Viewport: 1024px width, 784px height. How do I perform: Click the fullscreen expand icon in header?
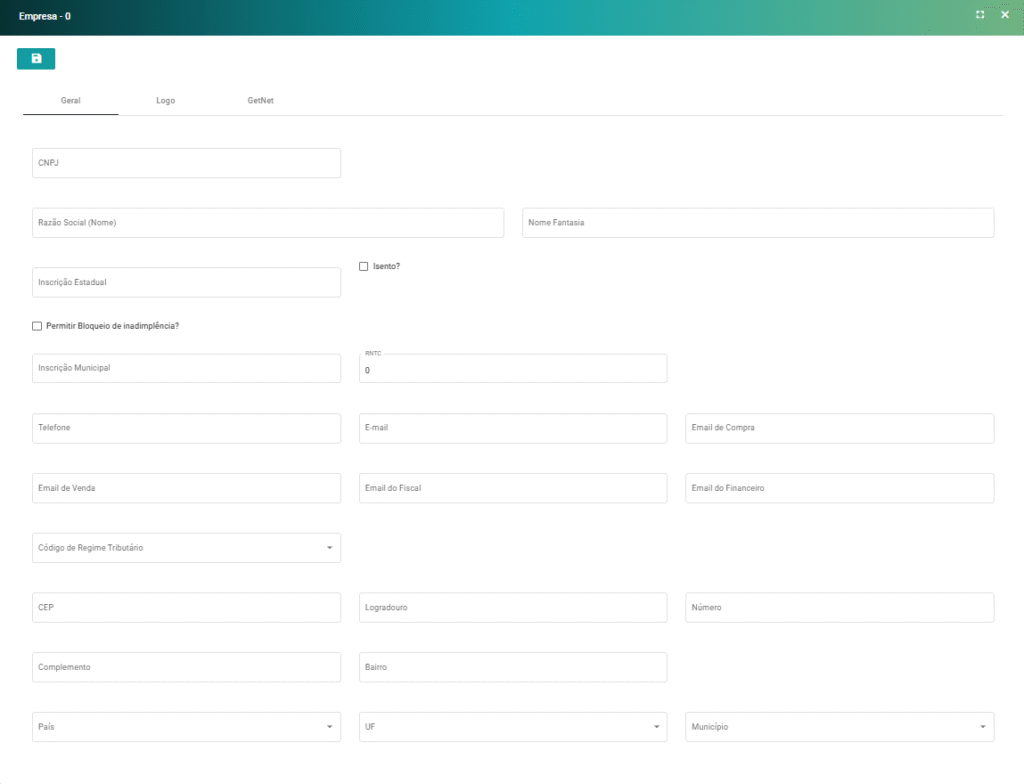click(980, 15)
